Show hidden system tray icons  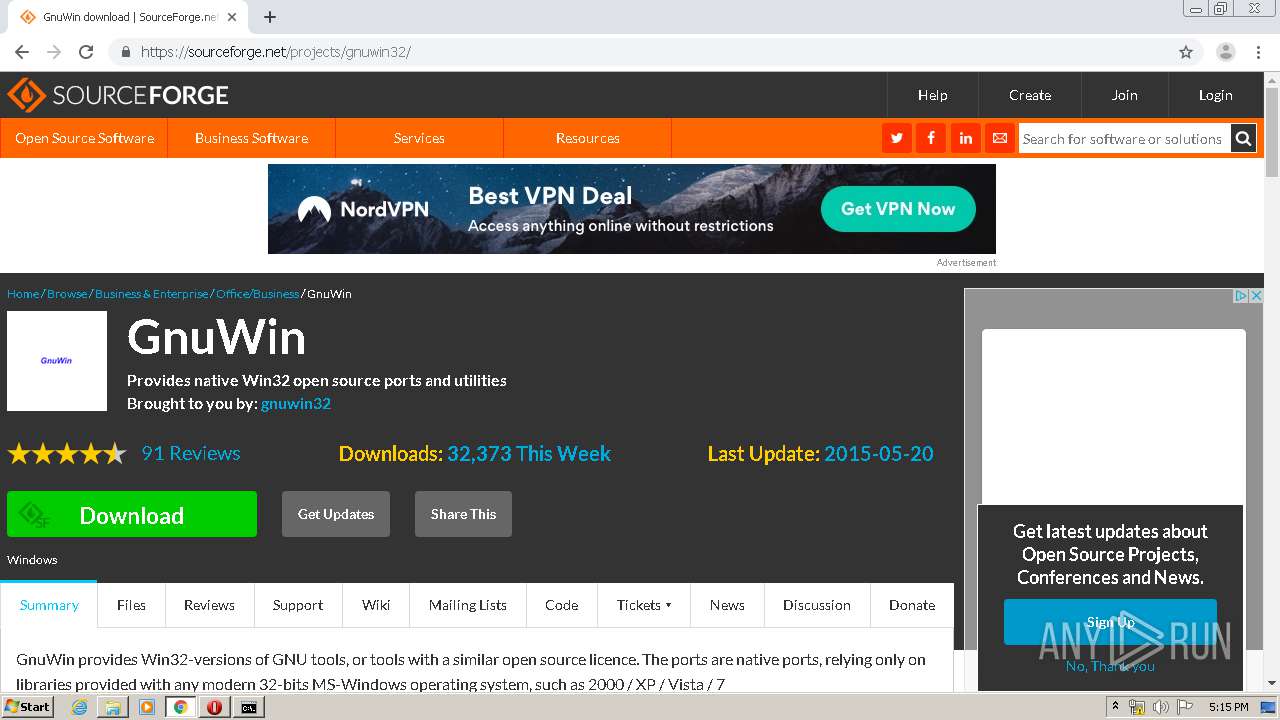pos(1116,707)
